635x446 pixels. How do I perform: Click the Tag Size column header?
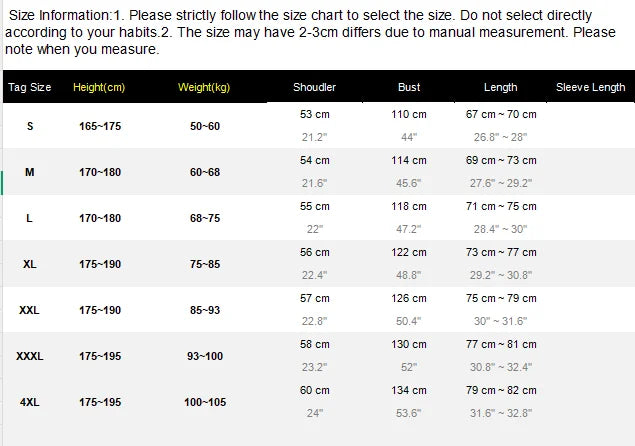29,87
